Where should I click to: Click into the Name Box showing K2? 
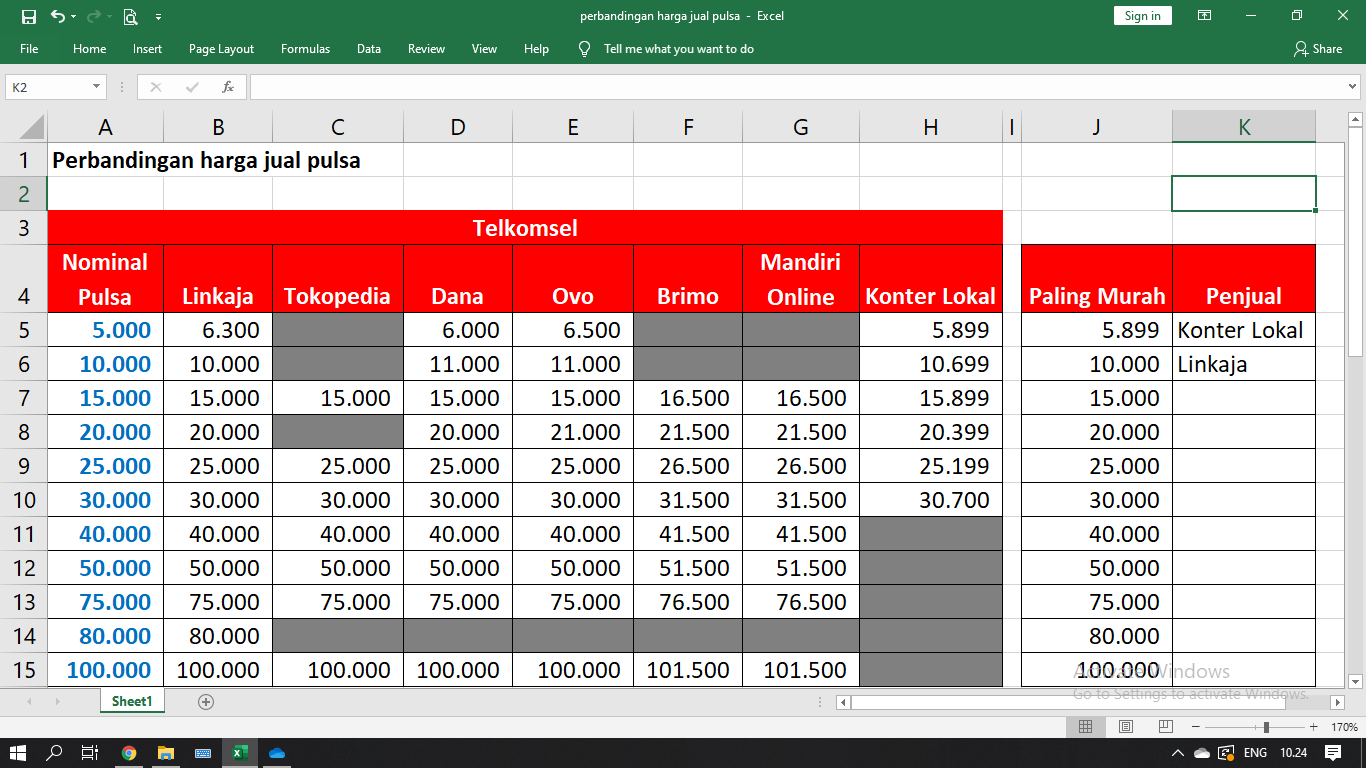48,87
